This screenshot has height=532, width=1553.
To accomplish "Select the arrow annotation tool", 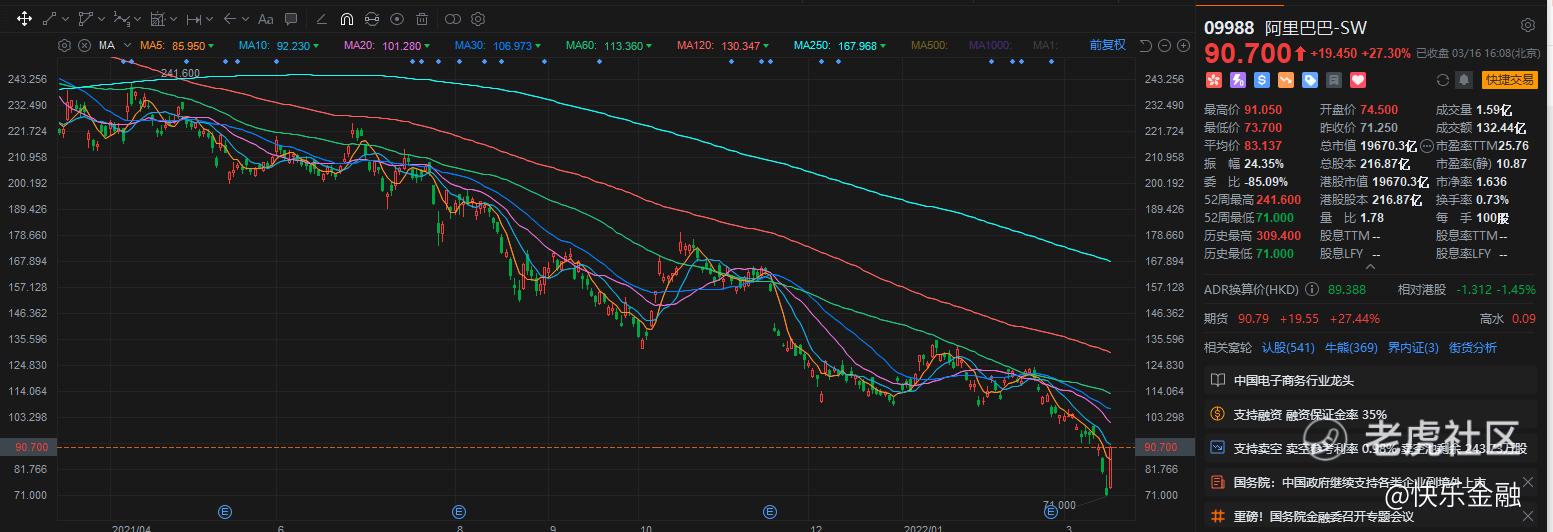I will tap(229, 18).
